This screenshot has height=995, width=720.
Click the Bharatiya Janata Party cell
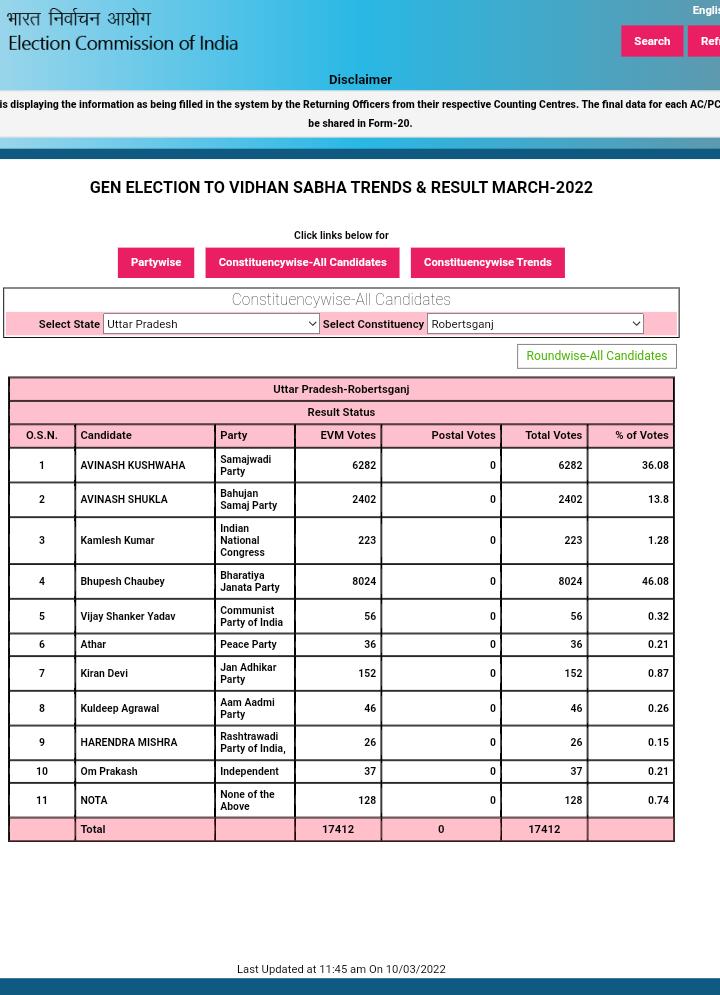249,581
